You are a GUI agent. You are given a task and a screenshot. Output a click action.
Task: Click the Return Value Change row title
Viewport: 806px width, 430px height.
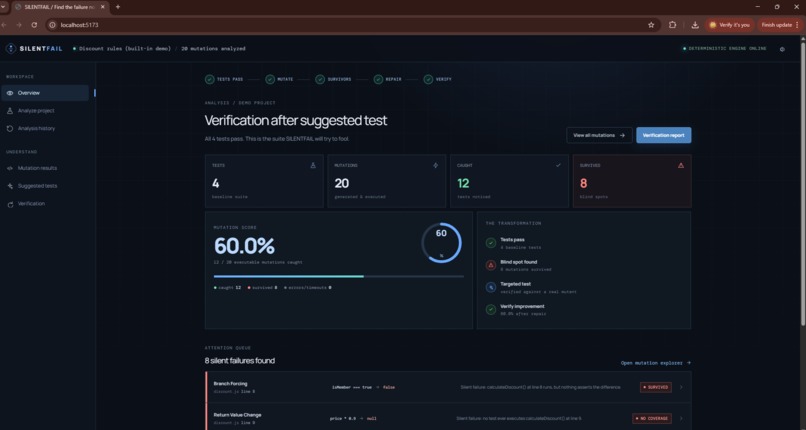pos(237,415)
